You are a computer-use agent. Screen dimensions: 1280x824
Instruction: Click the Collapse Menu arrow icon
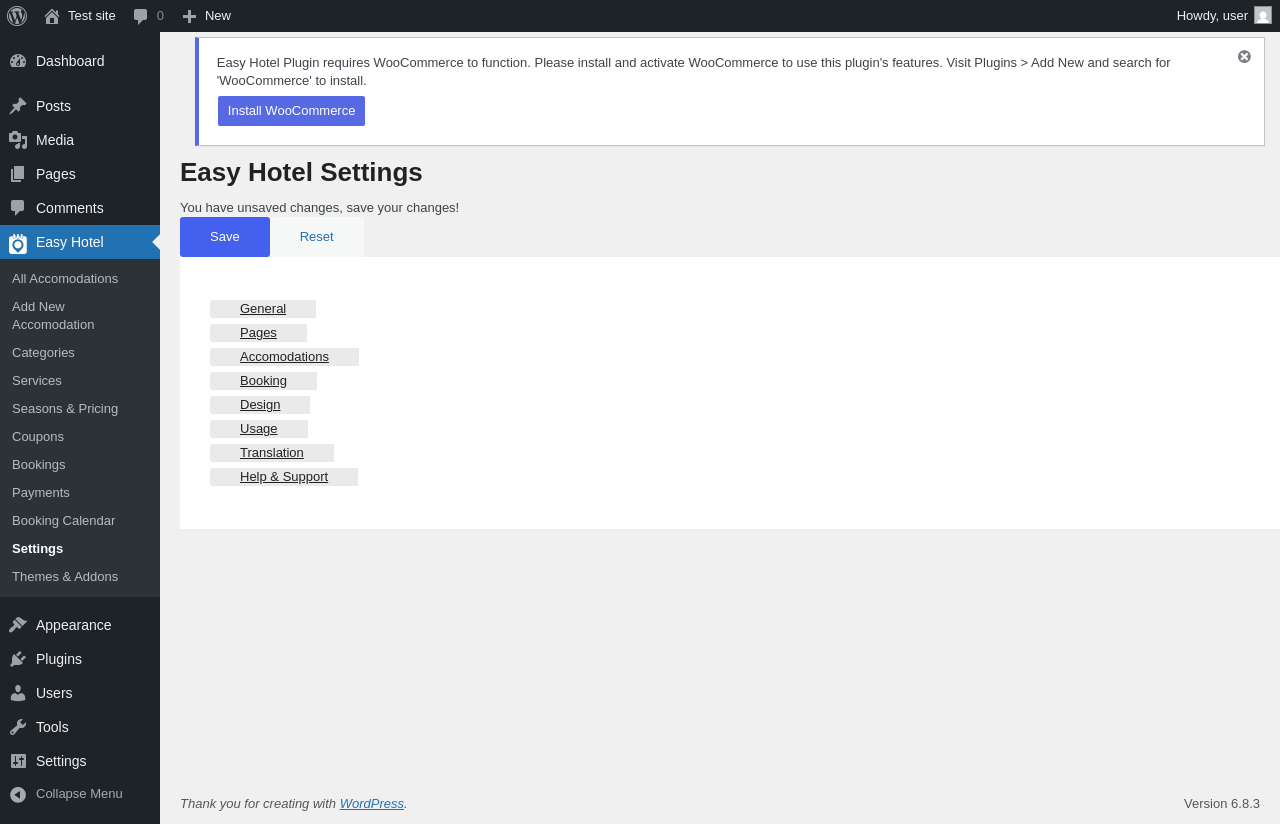coord(18,794)
